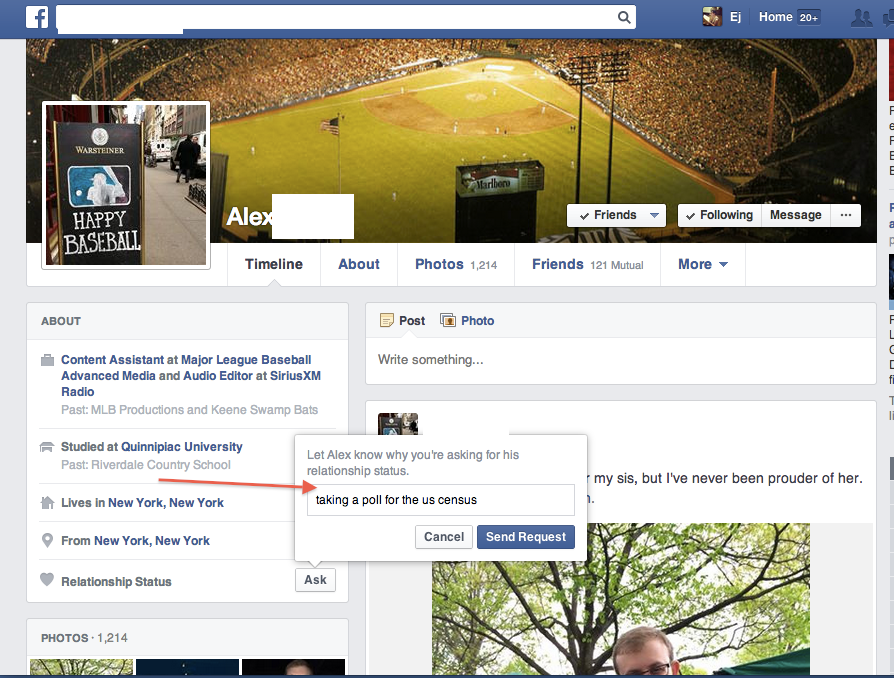894x678 pixels.
Task: Open the Friends dropdown button
Action: coord(616,215)
